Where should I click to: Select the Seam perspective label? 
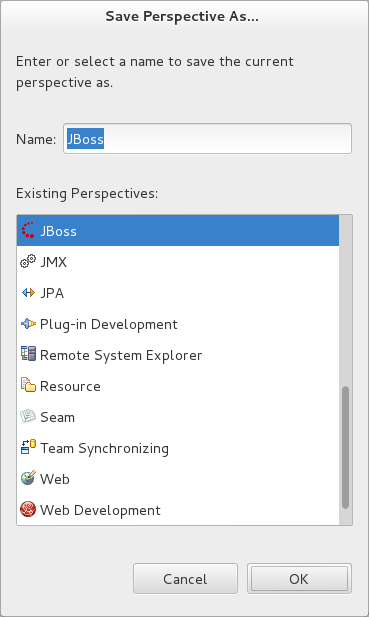tap(57, 417)
